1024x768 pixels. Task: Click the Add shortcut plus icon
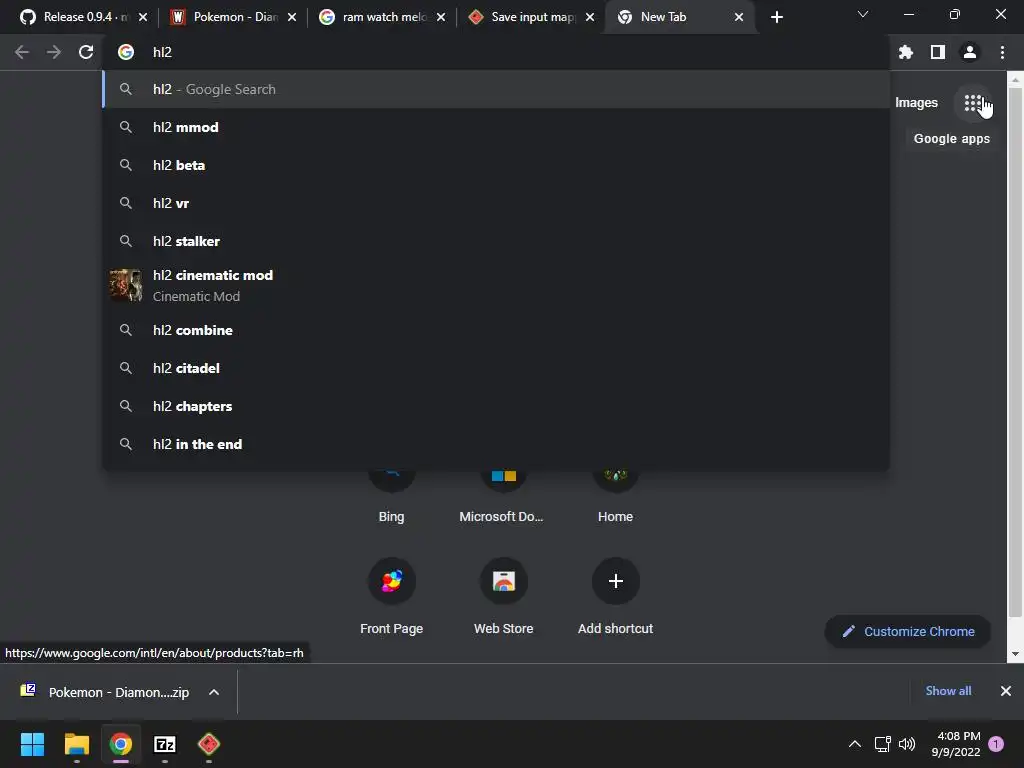click(615, 581)
